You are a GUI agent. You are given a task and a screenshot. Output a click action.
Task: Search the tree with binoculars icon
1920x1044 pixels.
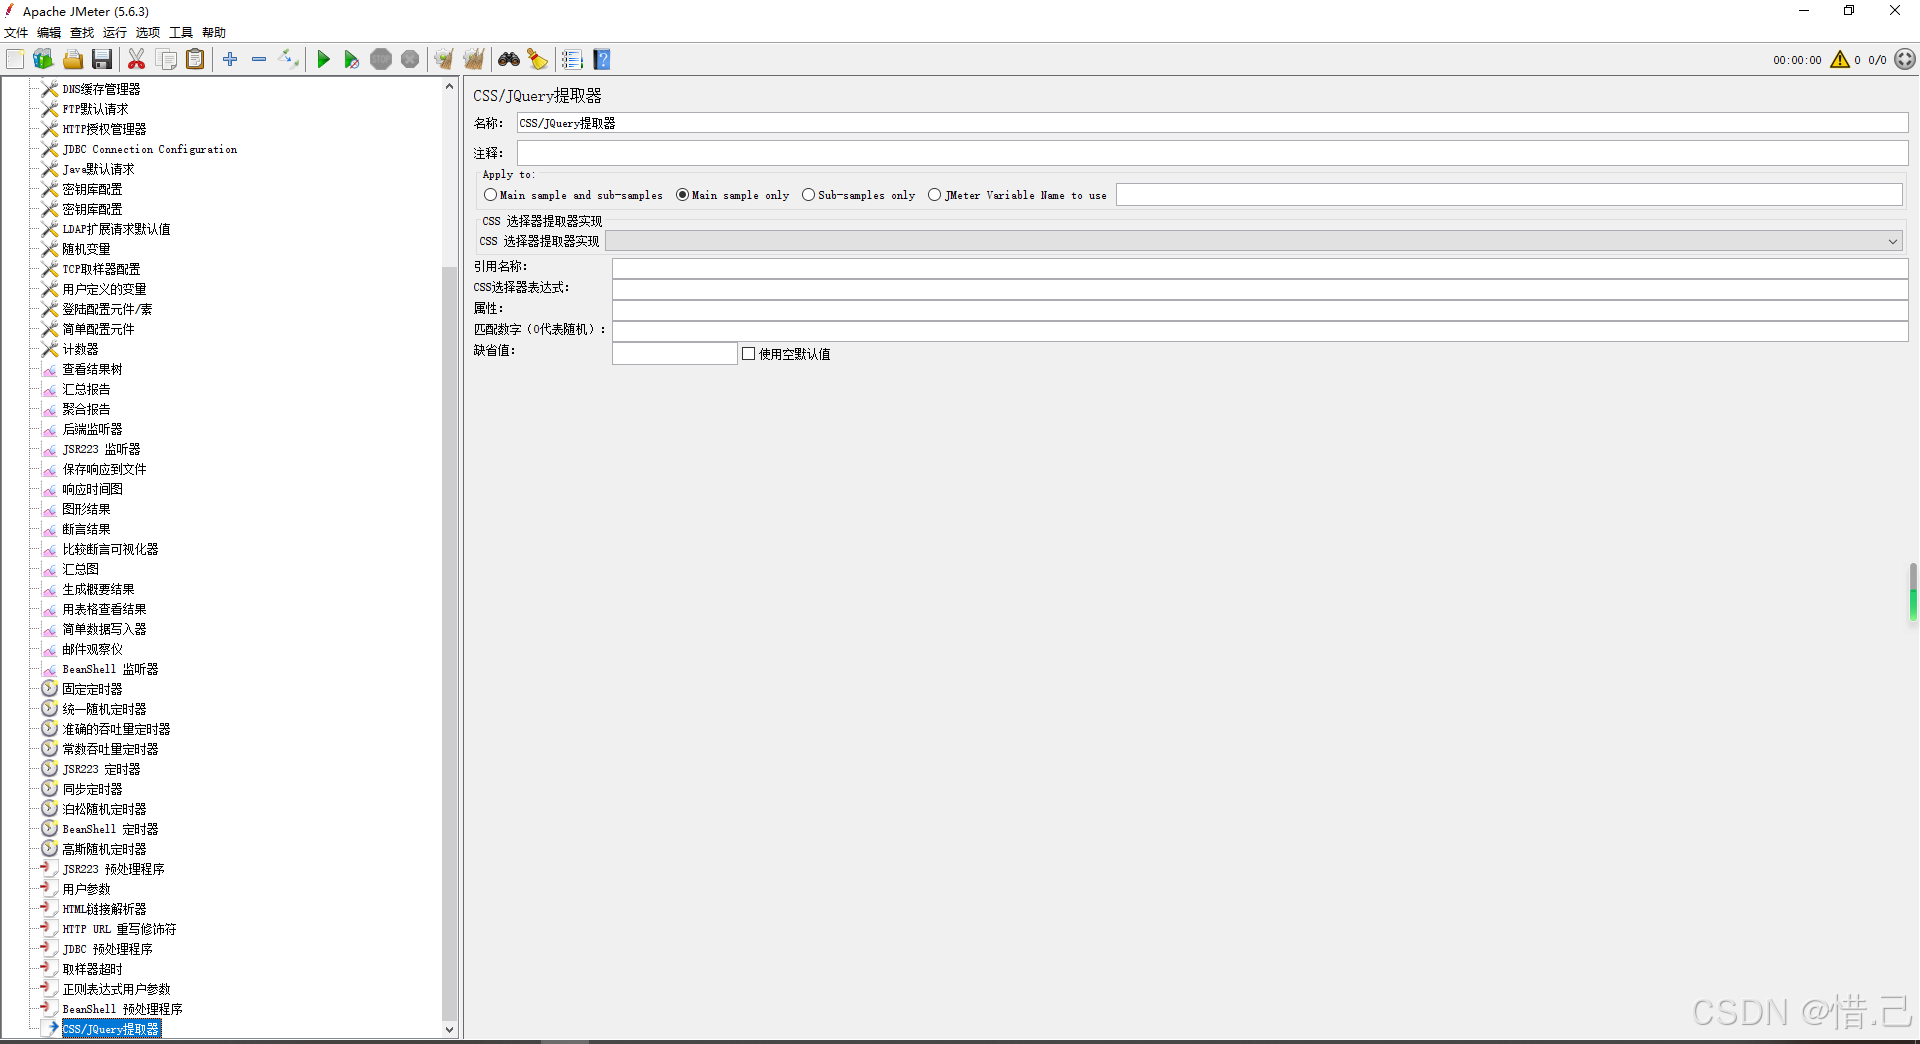coord(509,60)
